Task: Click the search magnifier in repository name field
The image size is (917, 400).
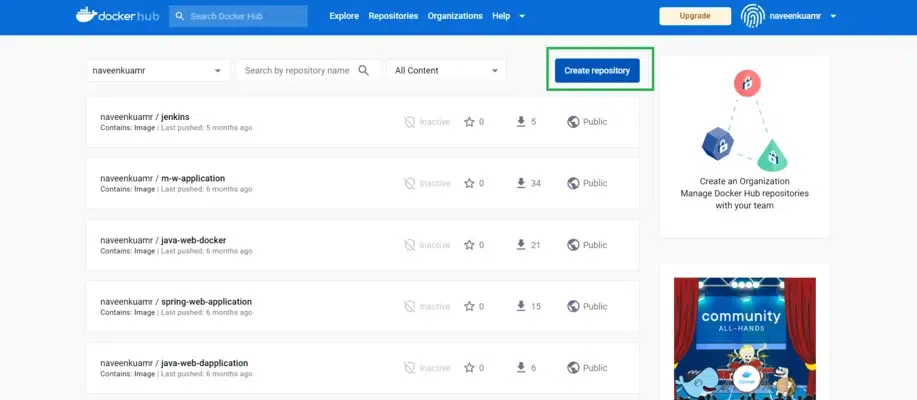Action: 364,71
